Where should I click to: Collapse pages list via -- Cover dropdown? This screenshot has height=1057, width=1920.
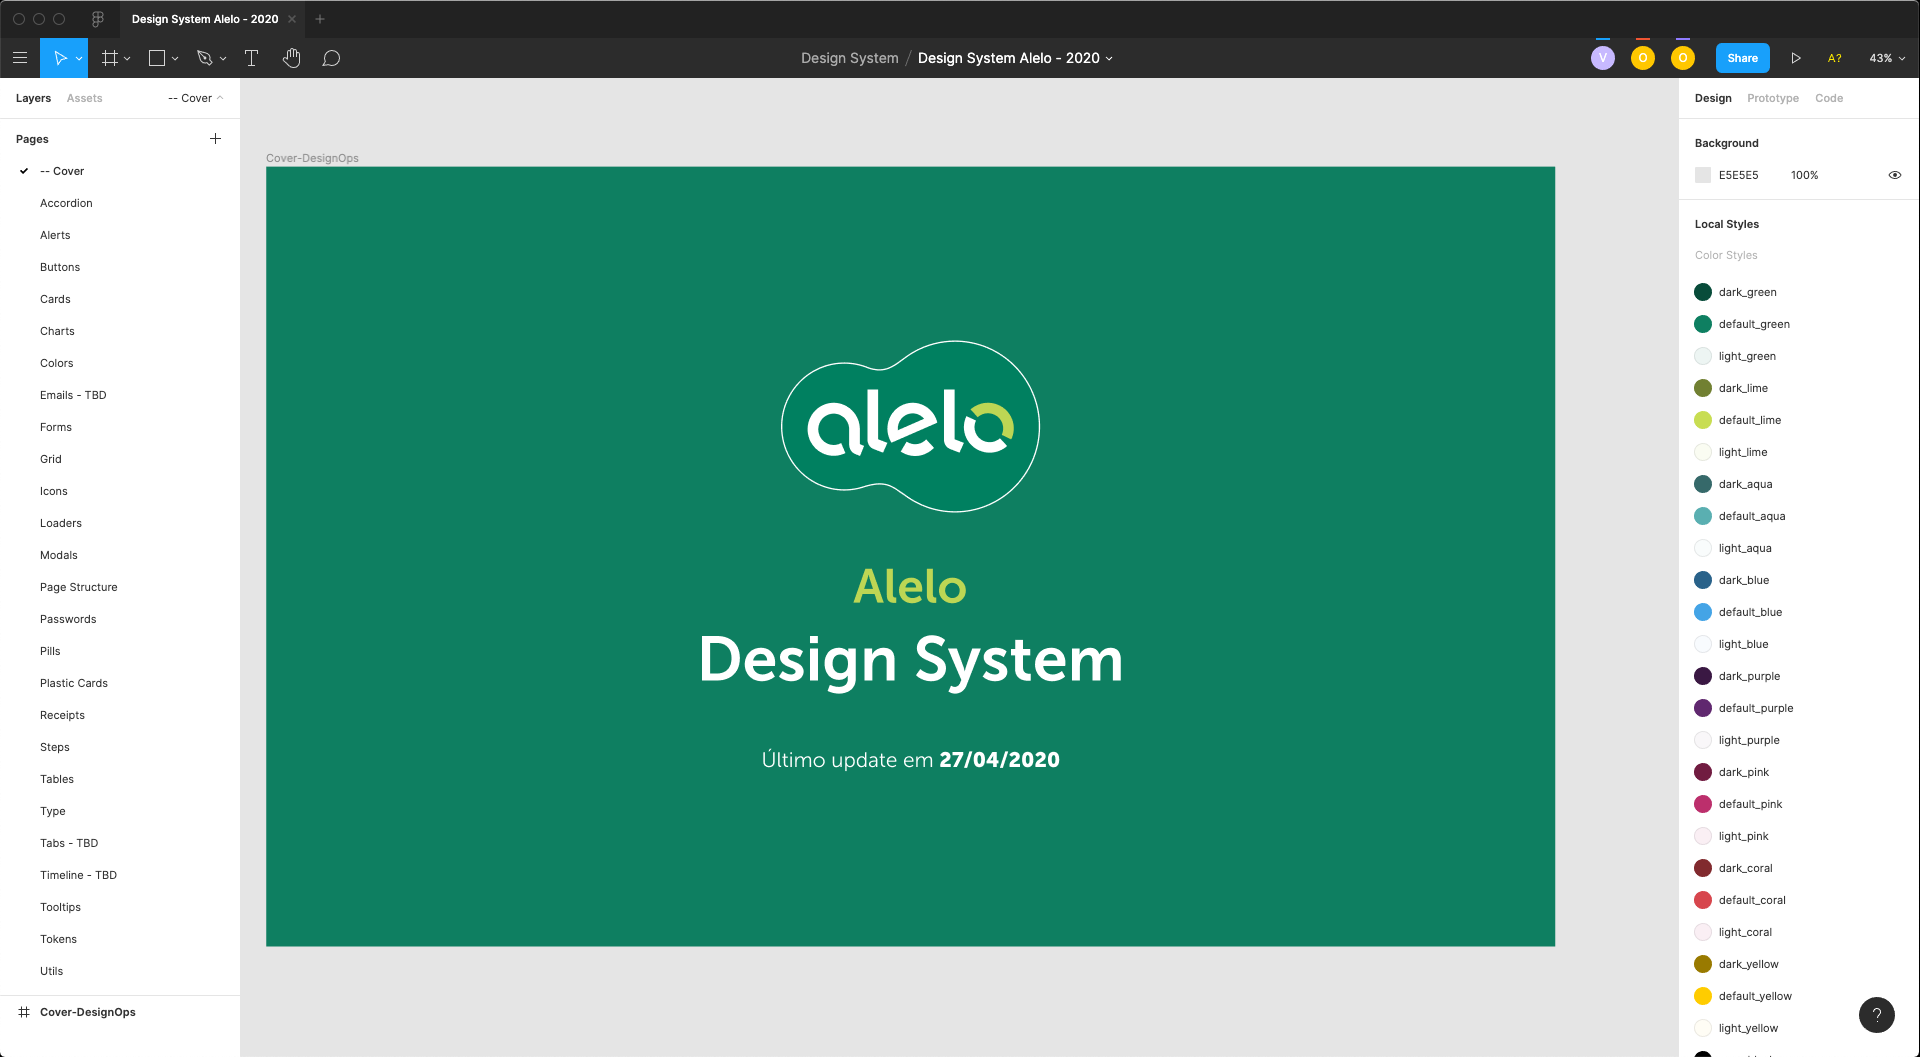tap(196, 98)
